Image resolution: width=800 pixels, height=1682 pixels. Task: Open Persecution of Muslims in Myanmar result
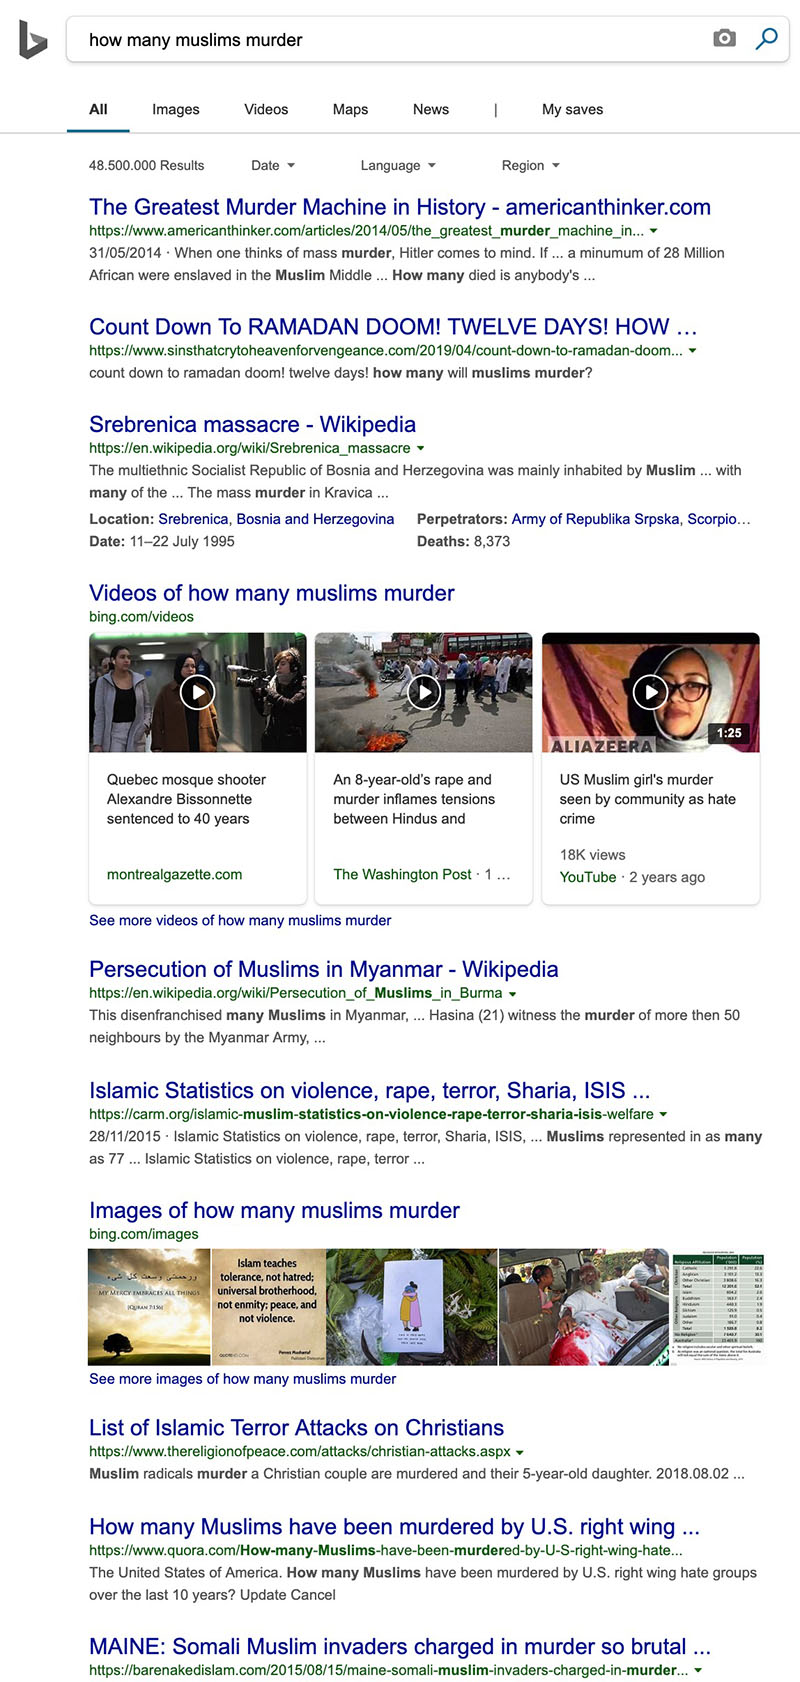pos(323,969)
